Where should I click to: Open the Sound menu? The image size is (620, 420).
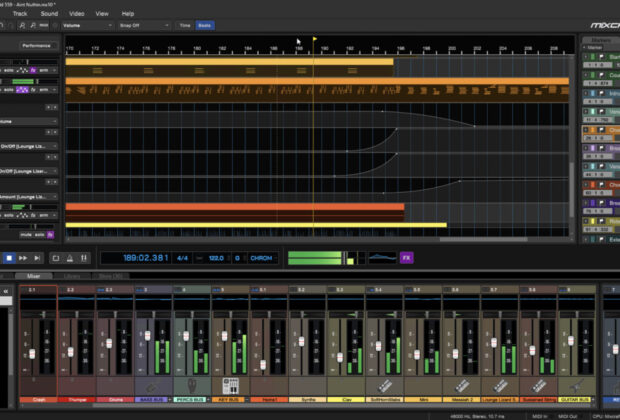tap(49, 13)
